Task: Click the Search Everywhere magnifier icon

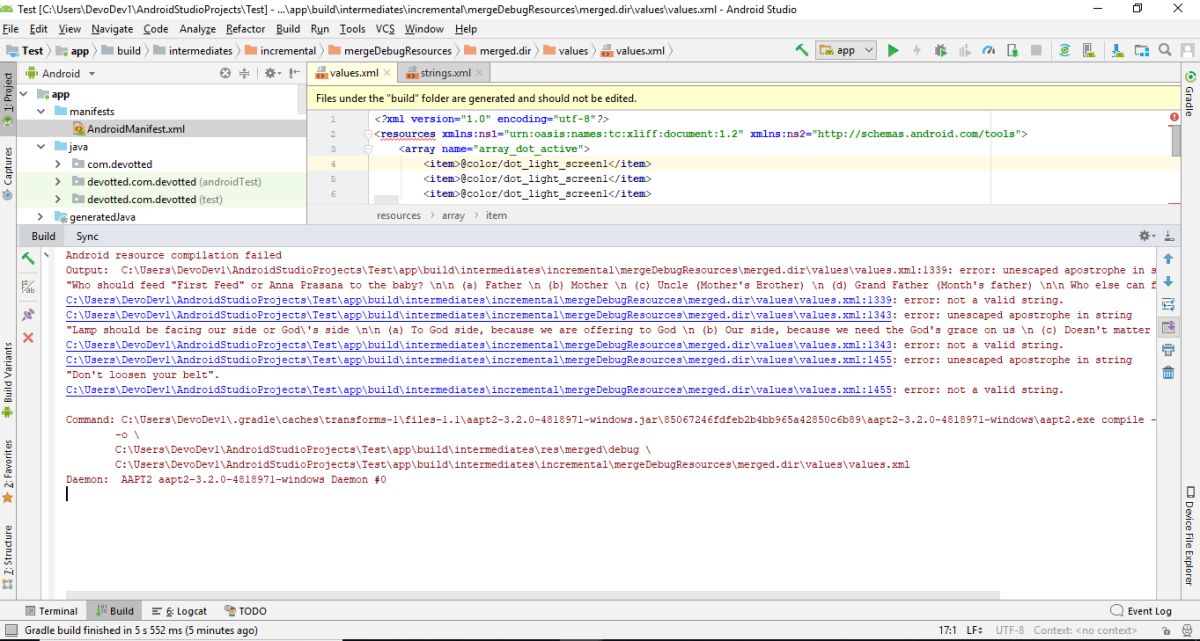Action: click(1165, 50)
